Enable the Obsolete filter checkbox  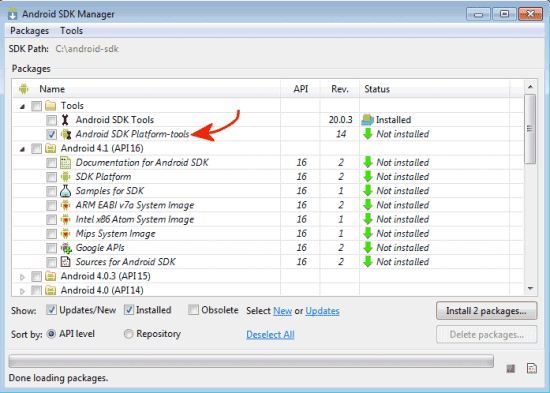(x=193, y=310)
